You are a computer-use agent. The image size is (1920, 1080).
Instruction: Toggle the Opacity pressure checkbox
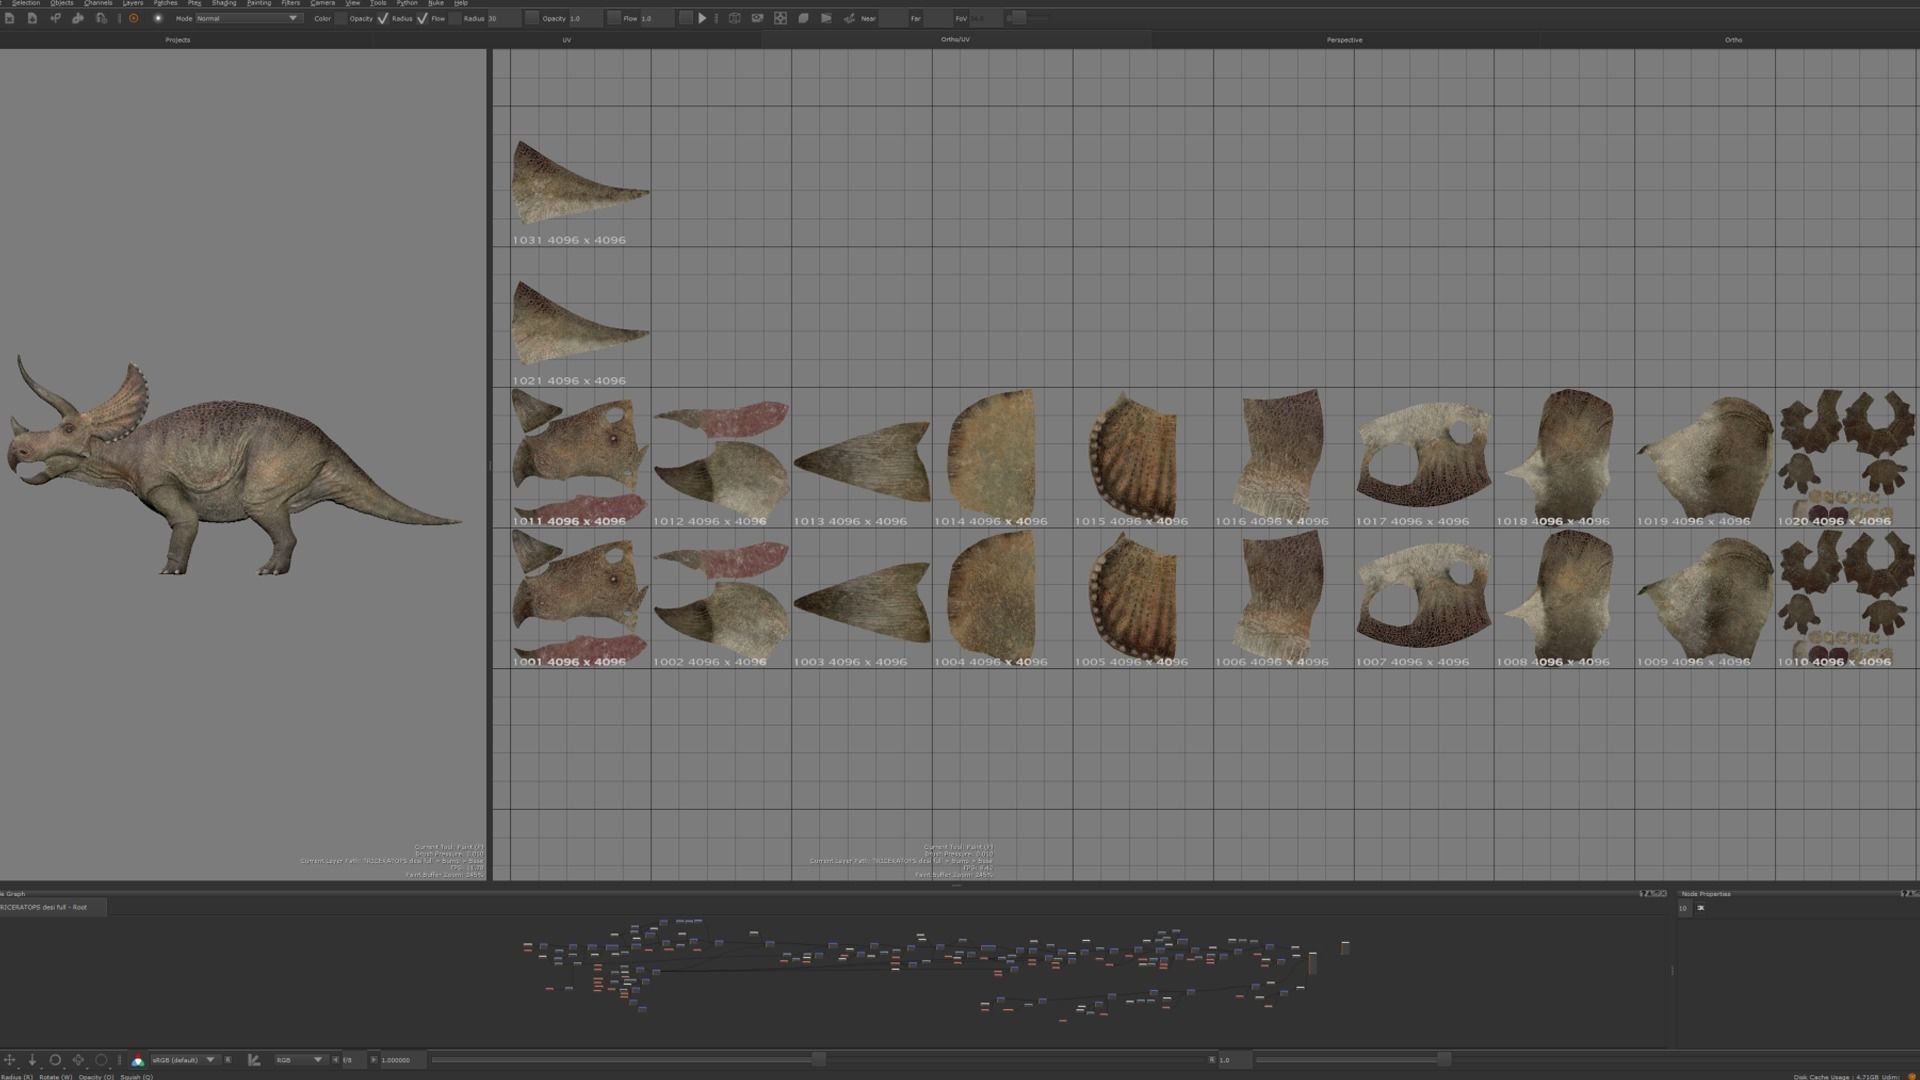tap(383, 18)
